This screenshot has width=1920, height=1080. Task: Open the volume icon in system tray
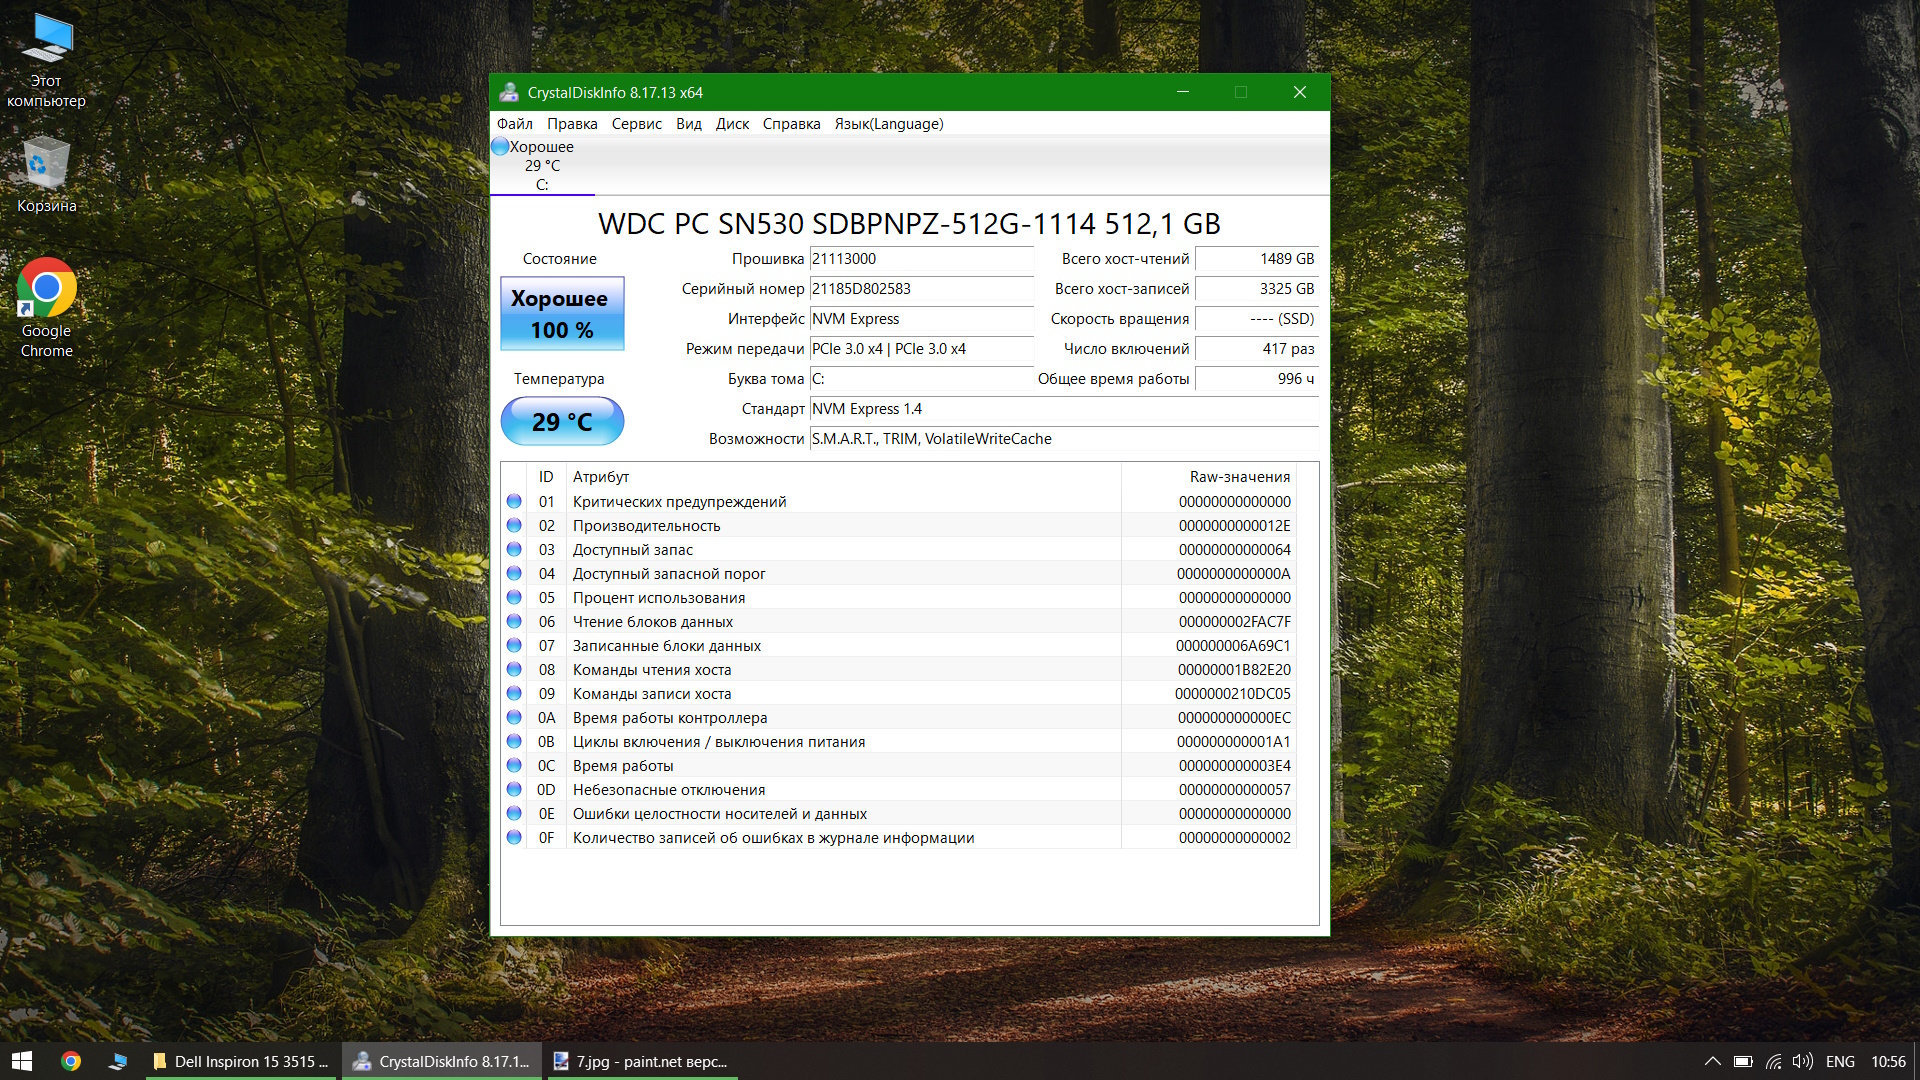(1802, 1061)
